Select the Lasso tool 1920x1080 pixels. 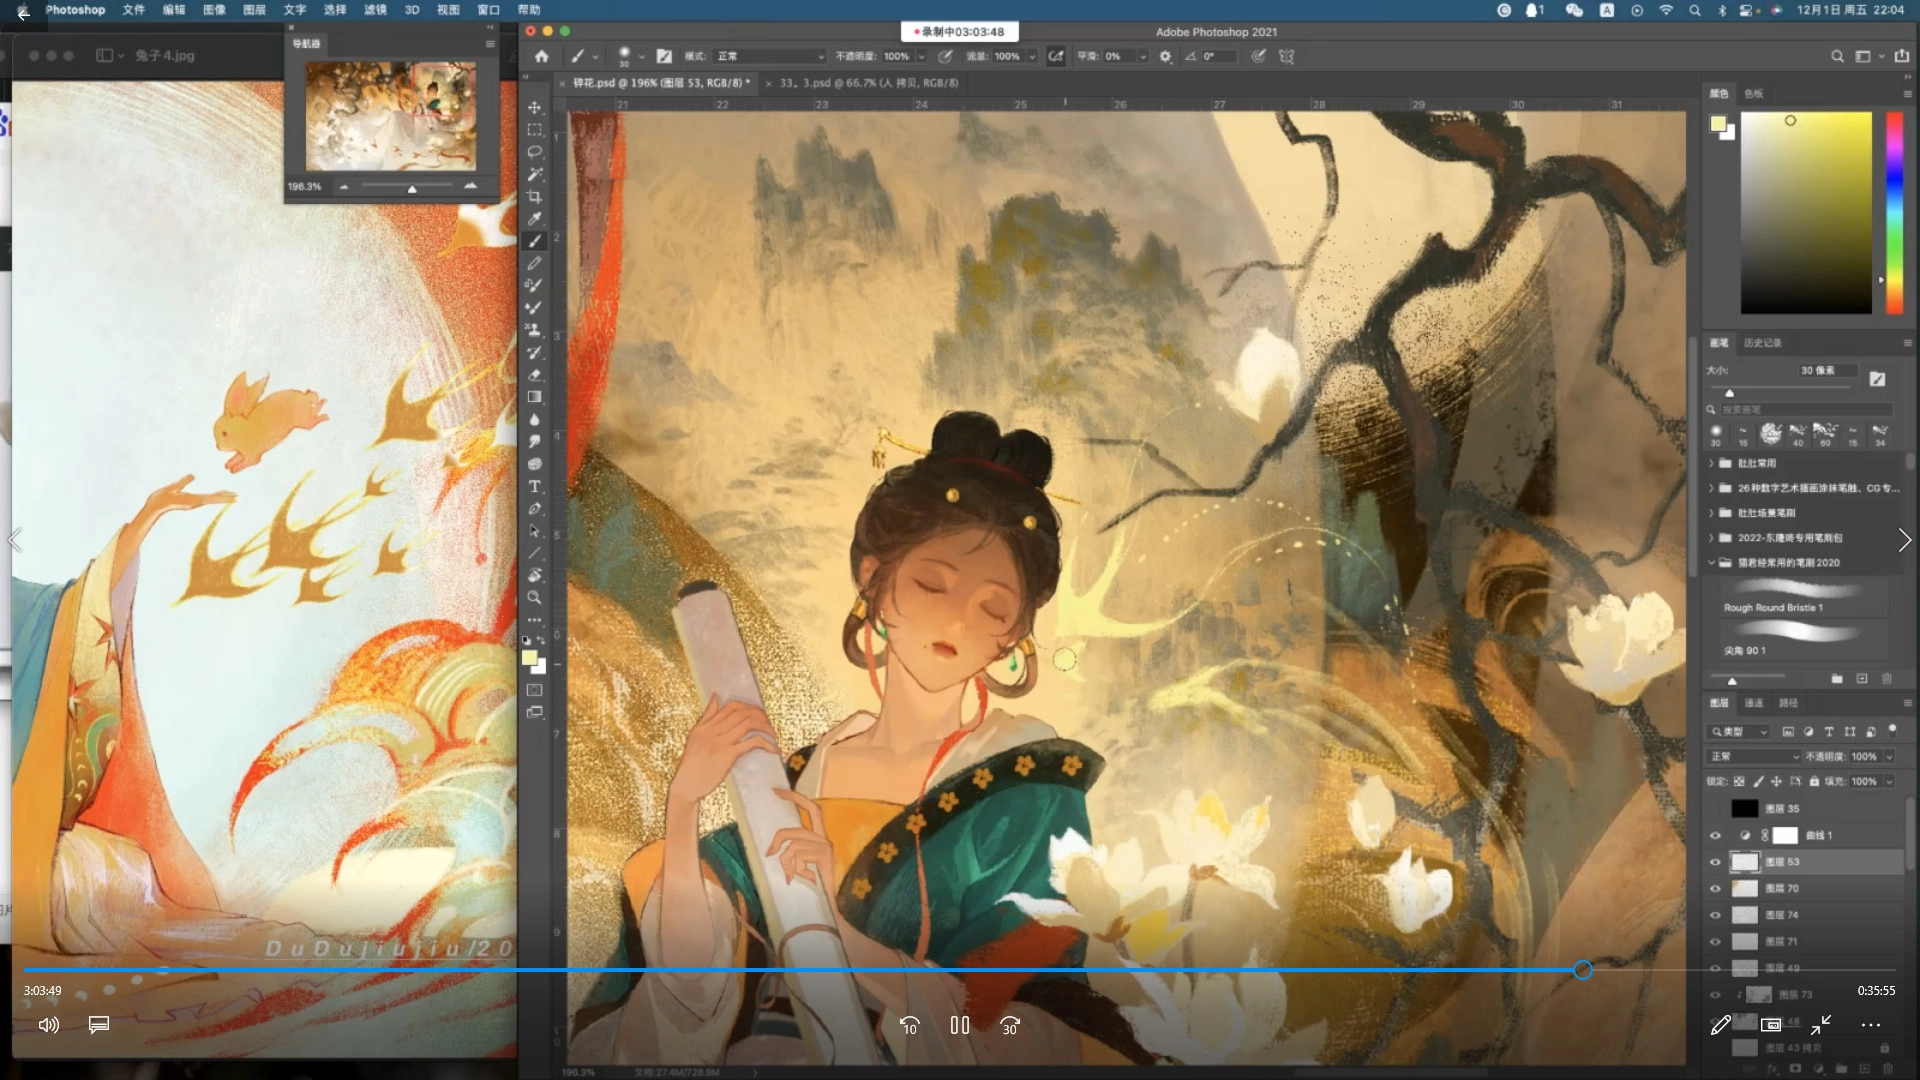coord(535,152)
